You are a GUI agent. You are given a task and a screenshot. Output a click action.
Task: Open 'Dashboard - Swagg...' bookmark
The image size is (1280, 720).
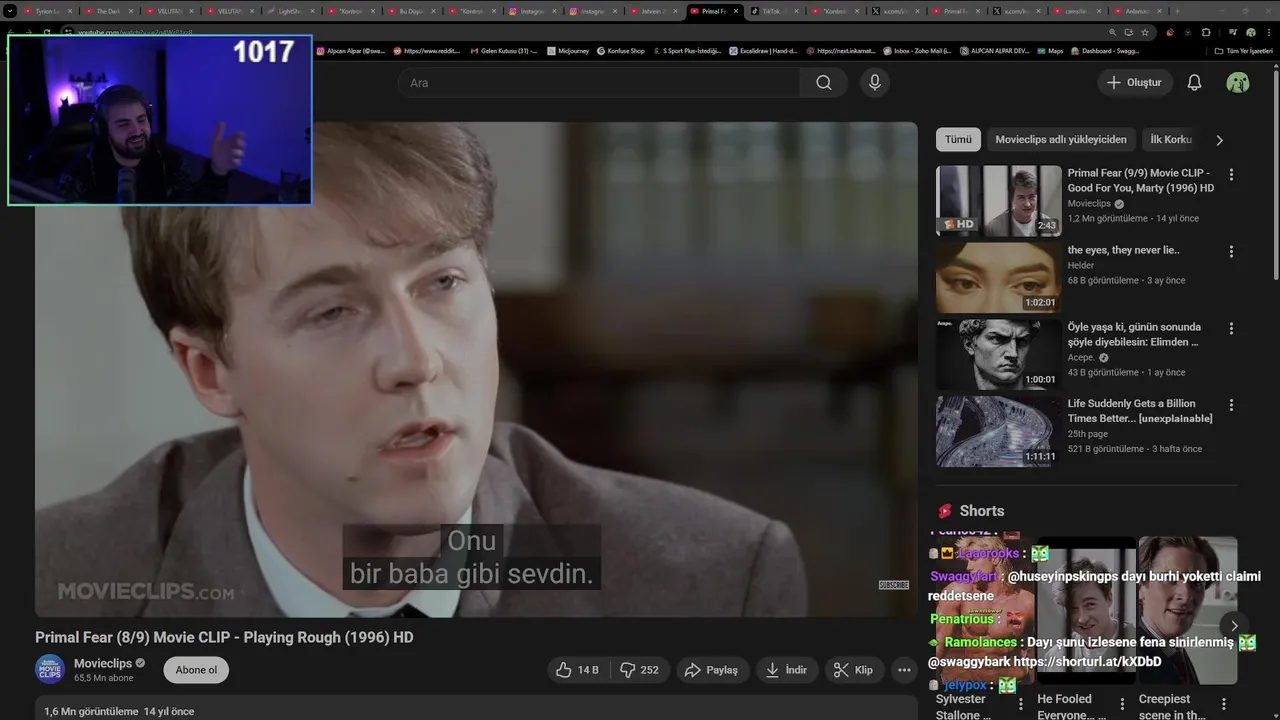point(1105,51)
